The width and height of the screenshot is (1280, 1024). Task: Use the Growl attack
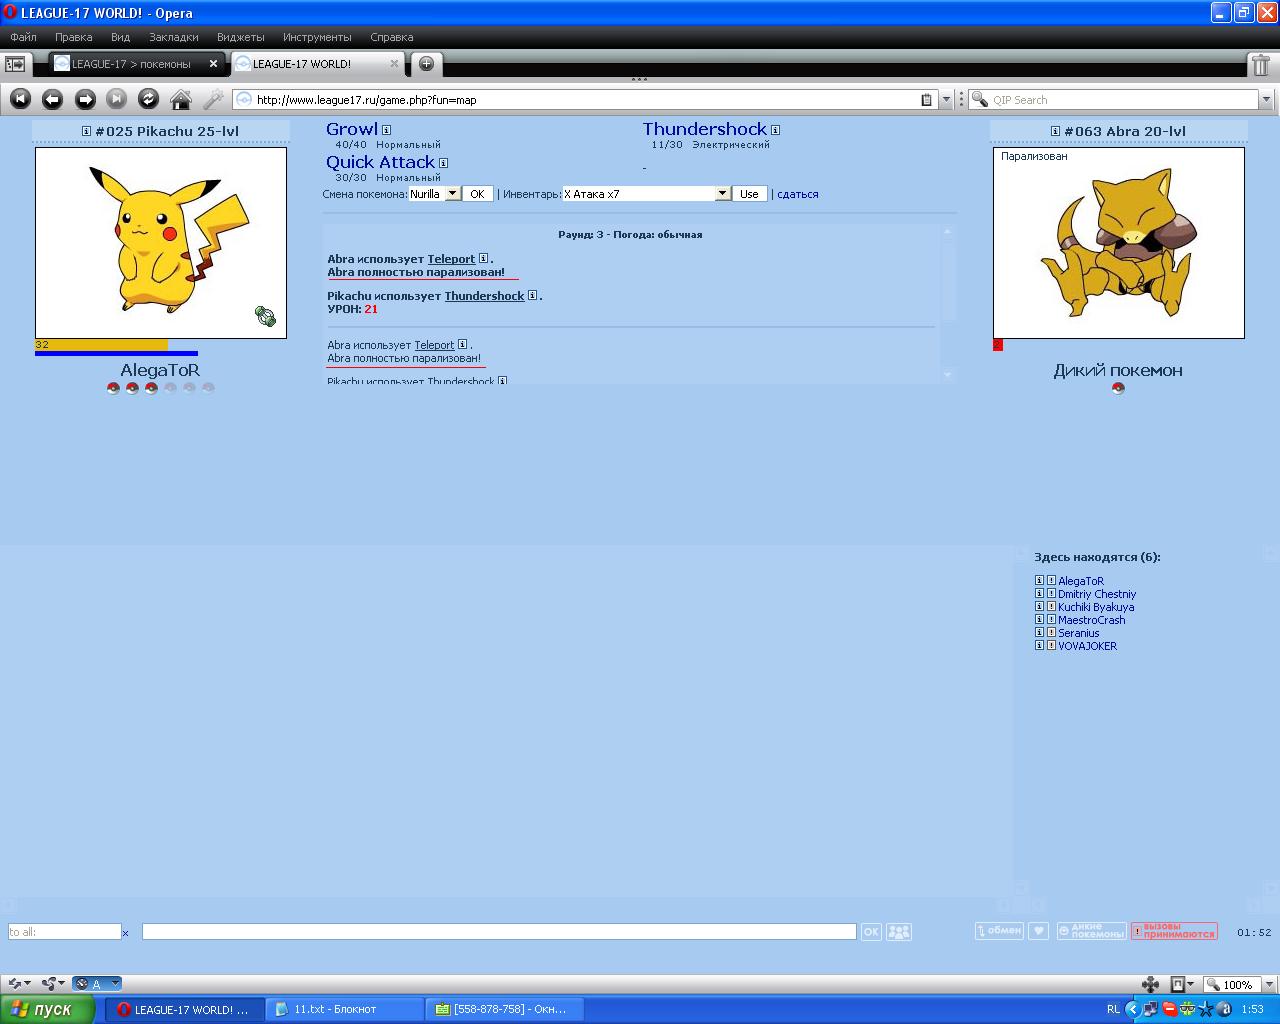click(352, 129)
